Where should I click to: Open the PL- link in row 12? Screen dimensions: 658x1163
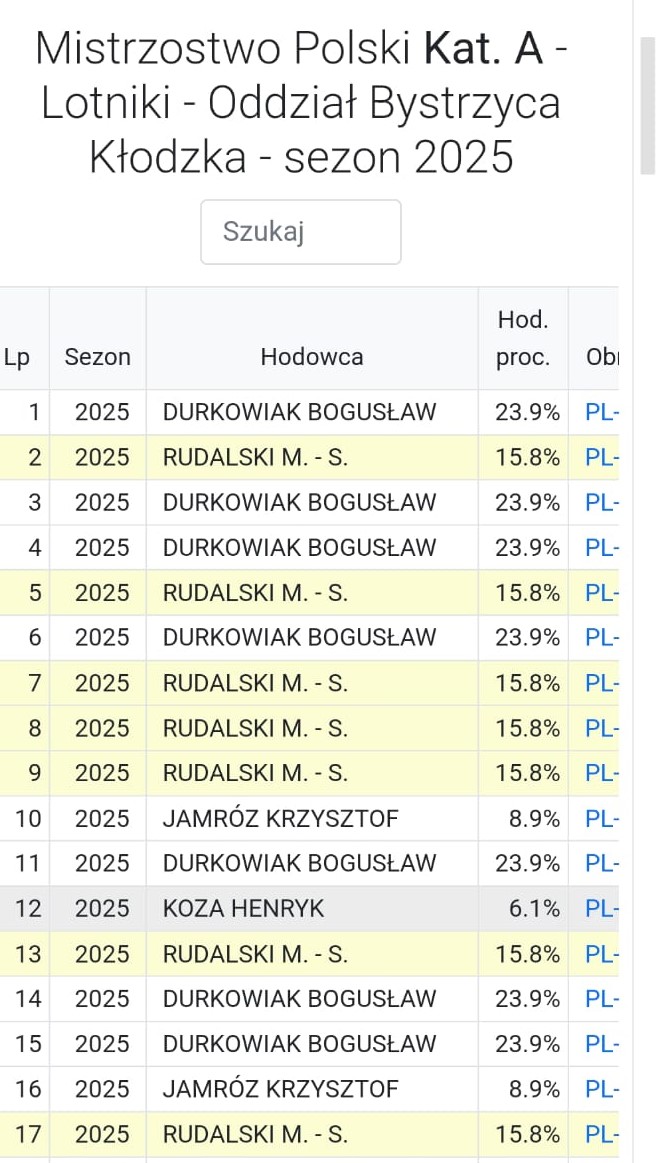coord(601,909)
